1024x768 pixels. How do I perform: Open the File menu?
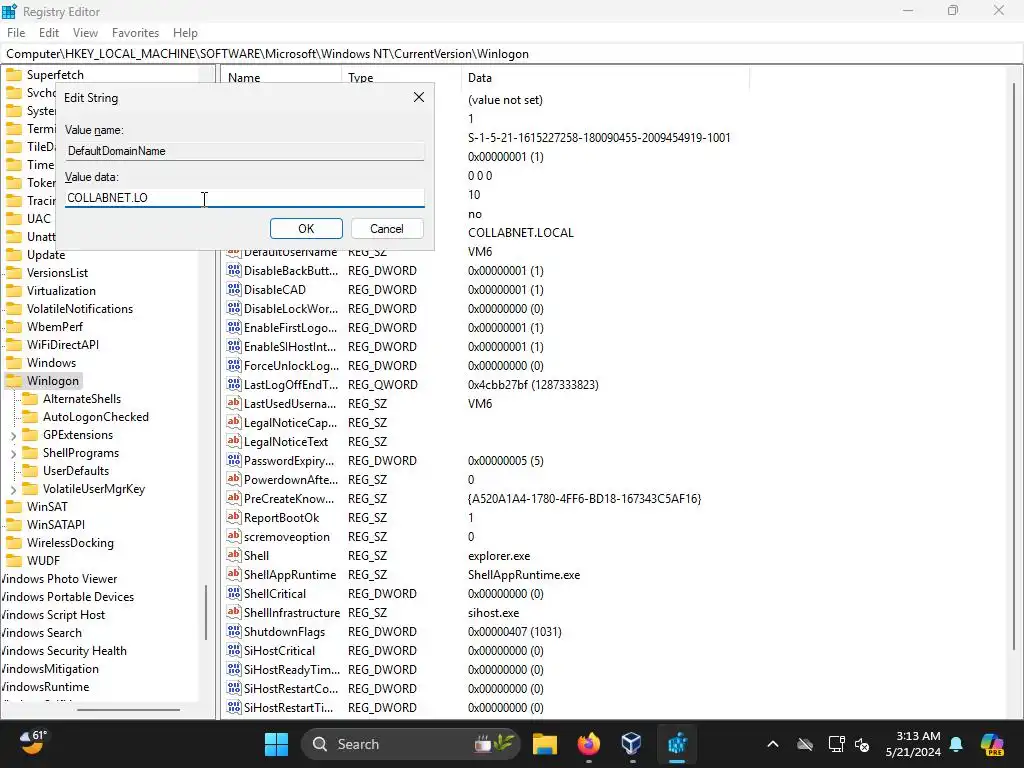coord(16,33)
